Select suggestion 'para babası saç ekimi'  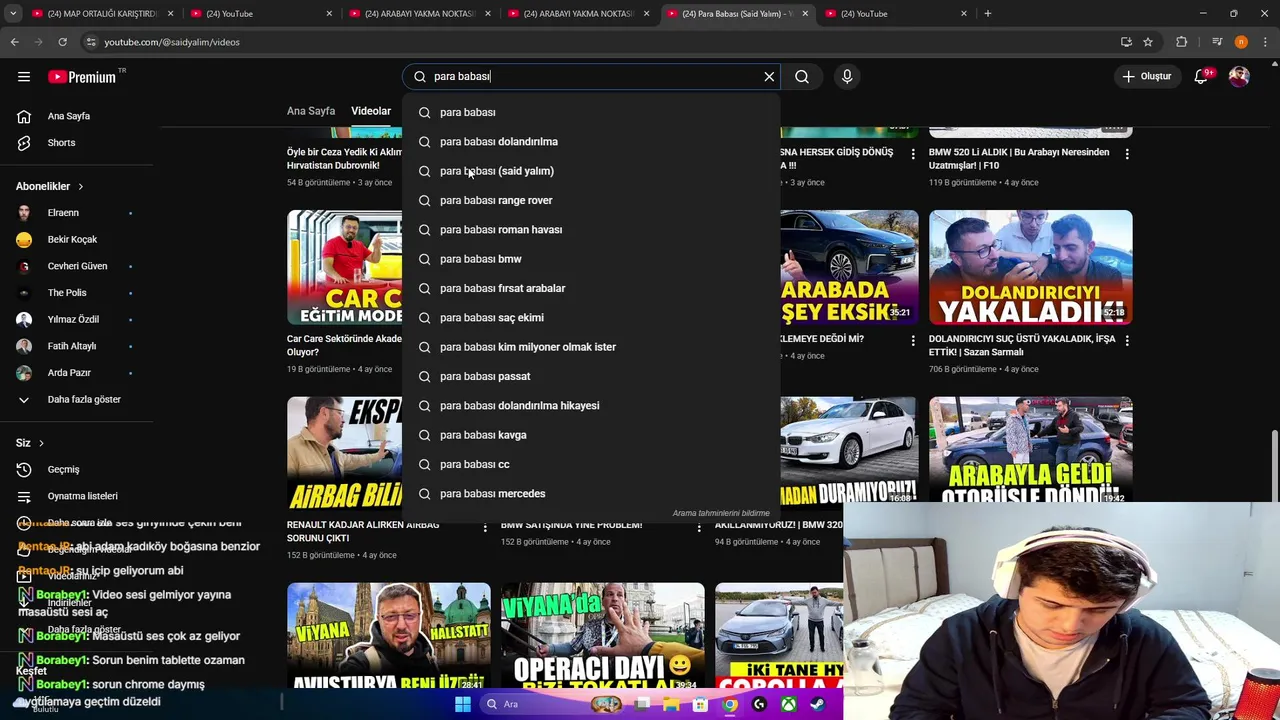pos(590,318)
